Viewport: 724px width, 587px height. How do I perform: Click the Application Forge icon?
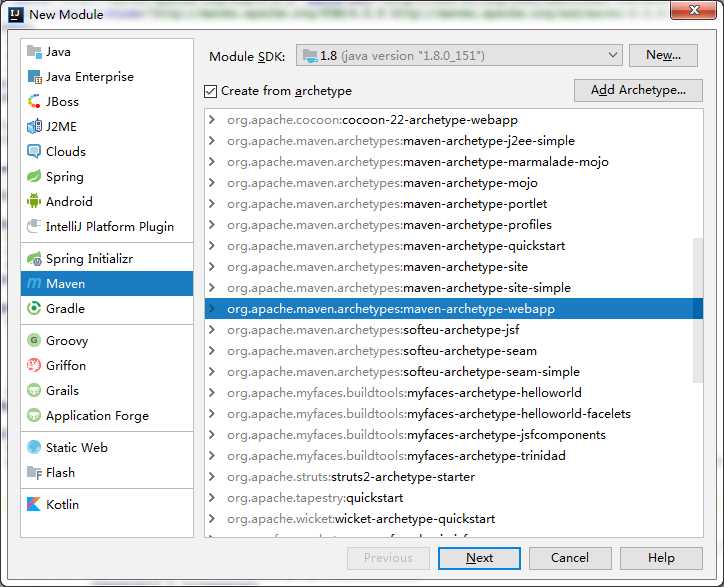click(x=34, y=415)
